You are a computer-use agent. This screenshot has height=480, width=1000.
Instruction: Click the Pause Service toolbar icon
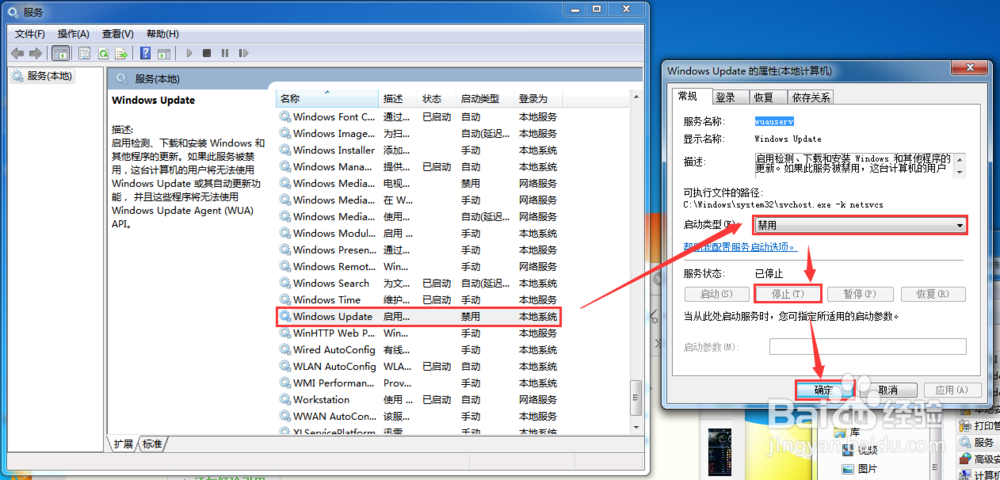pos(224,54)
